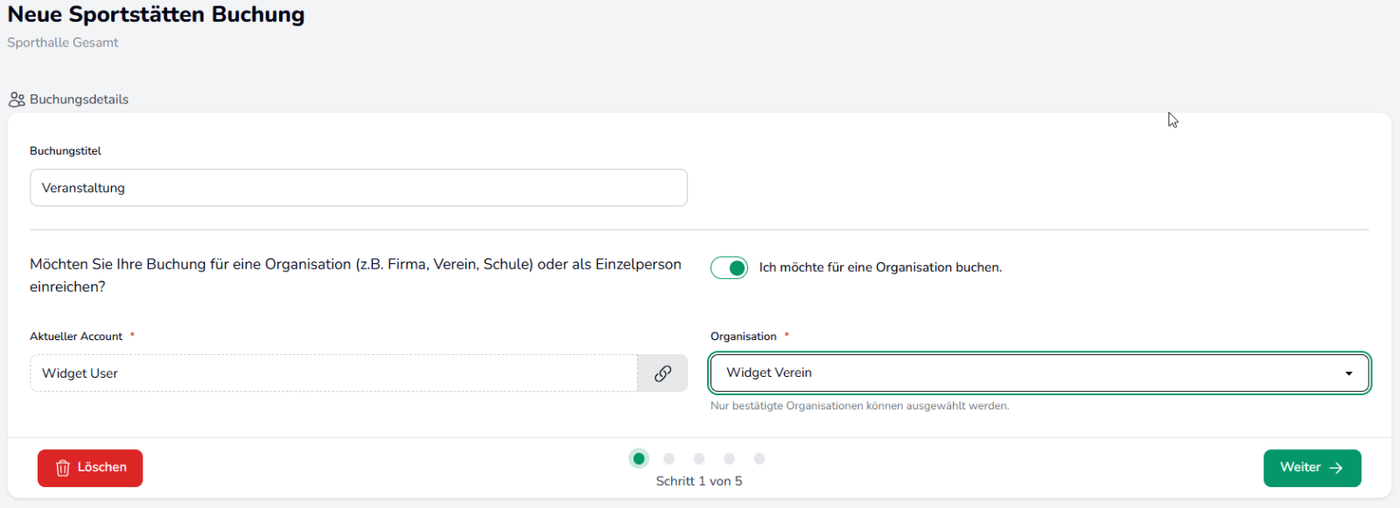Toggle off the organisation booking switch
The height and width of the screenshot is (508, 1400).
click(729, 268)
